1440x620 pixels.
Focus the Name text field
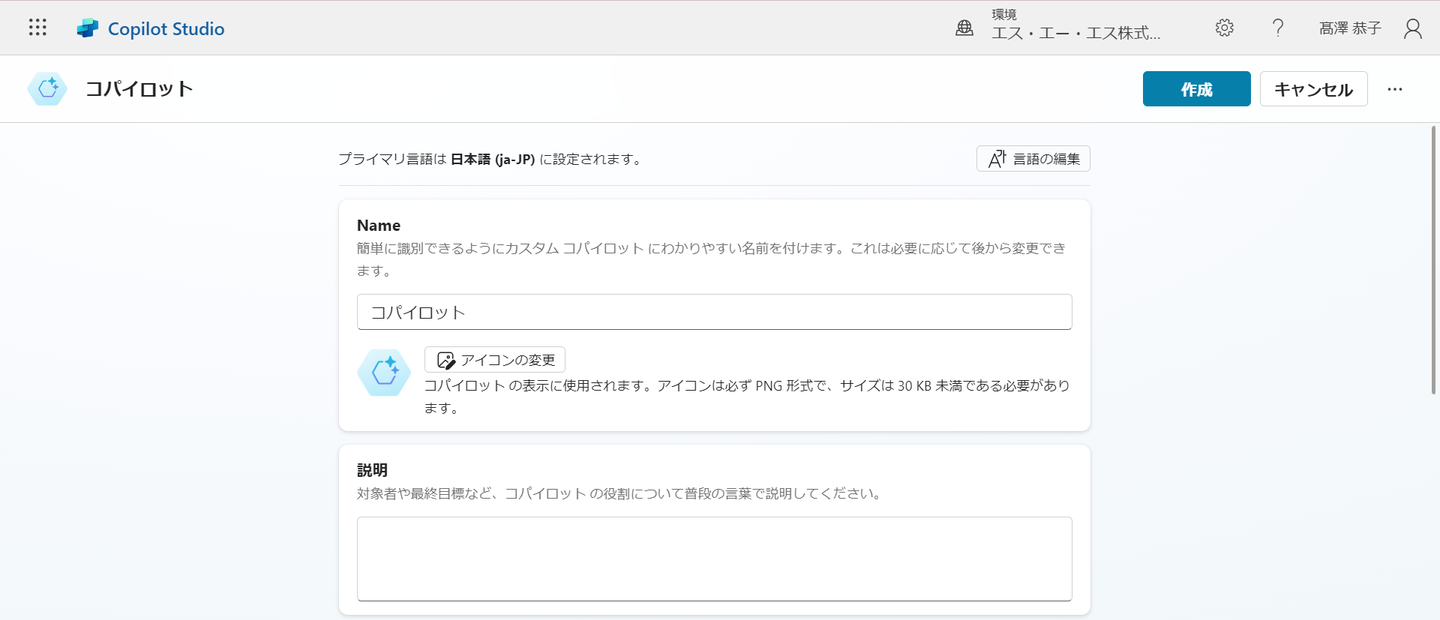point(714,312)
